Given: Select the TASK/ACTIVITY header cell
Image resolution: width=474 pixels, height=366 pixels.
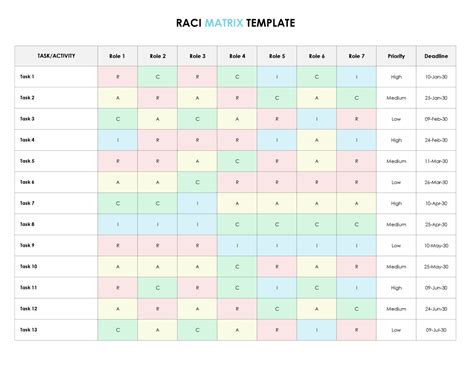Looking at the screenshot, I should coord(56,56).
